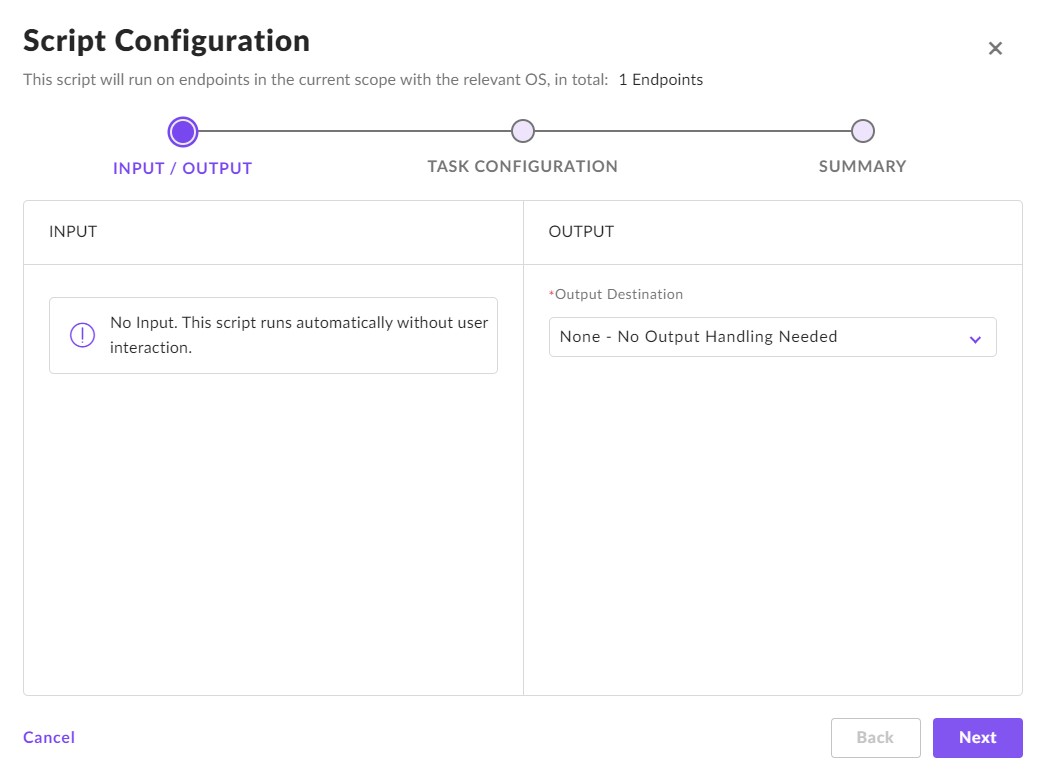
Task: Click the Output Destination field label
Action: (618, 294)
